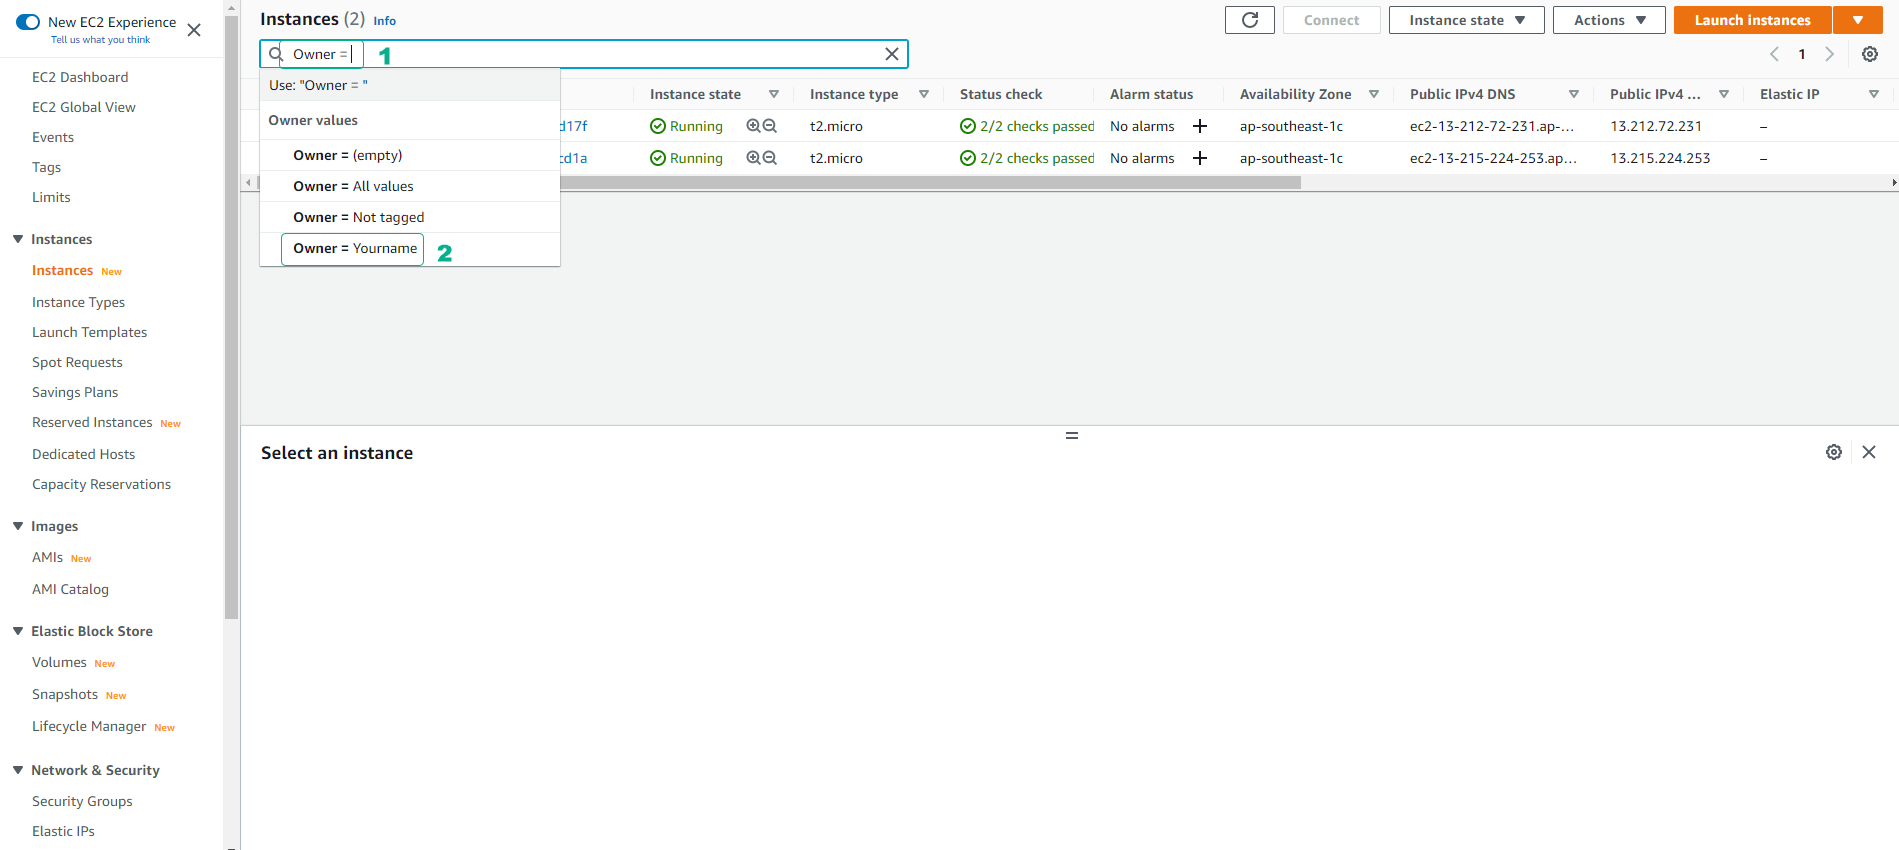Viewport: 1899px width, 850px height.
Task: Open Spot Requests page
Action: coord(77,362)
